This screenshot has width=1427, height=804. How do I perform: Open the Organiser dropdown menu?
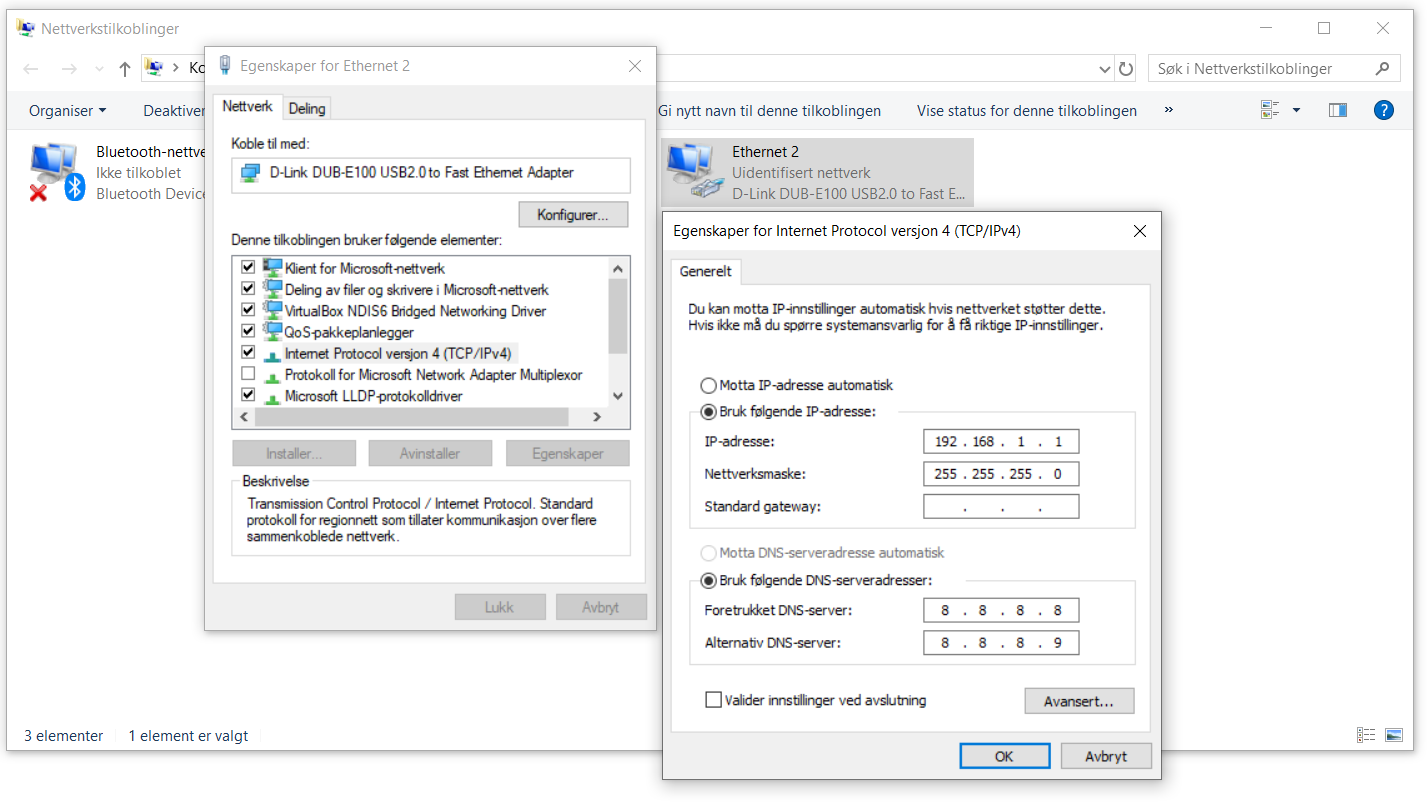pos(66,110)
